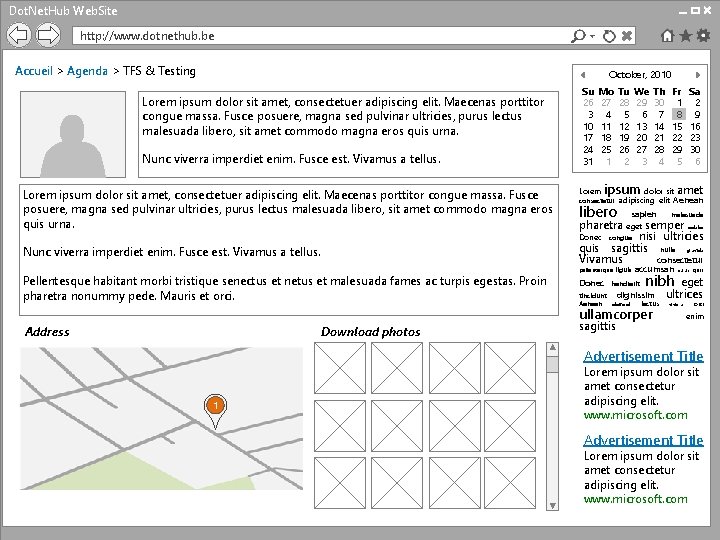Click the photo gallery scrollbar thumb
The height and width of the screenshot is (540, 720).
[x=552, y=364]
